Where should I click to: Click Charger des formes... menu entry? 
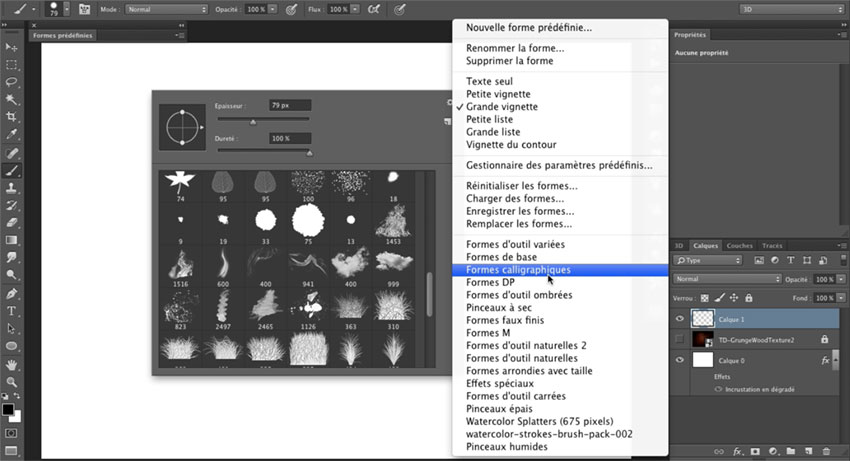[x=519, y=198]
